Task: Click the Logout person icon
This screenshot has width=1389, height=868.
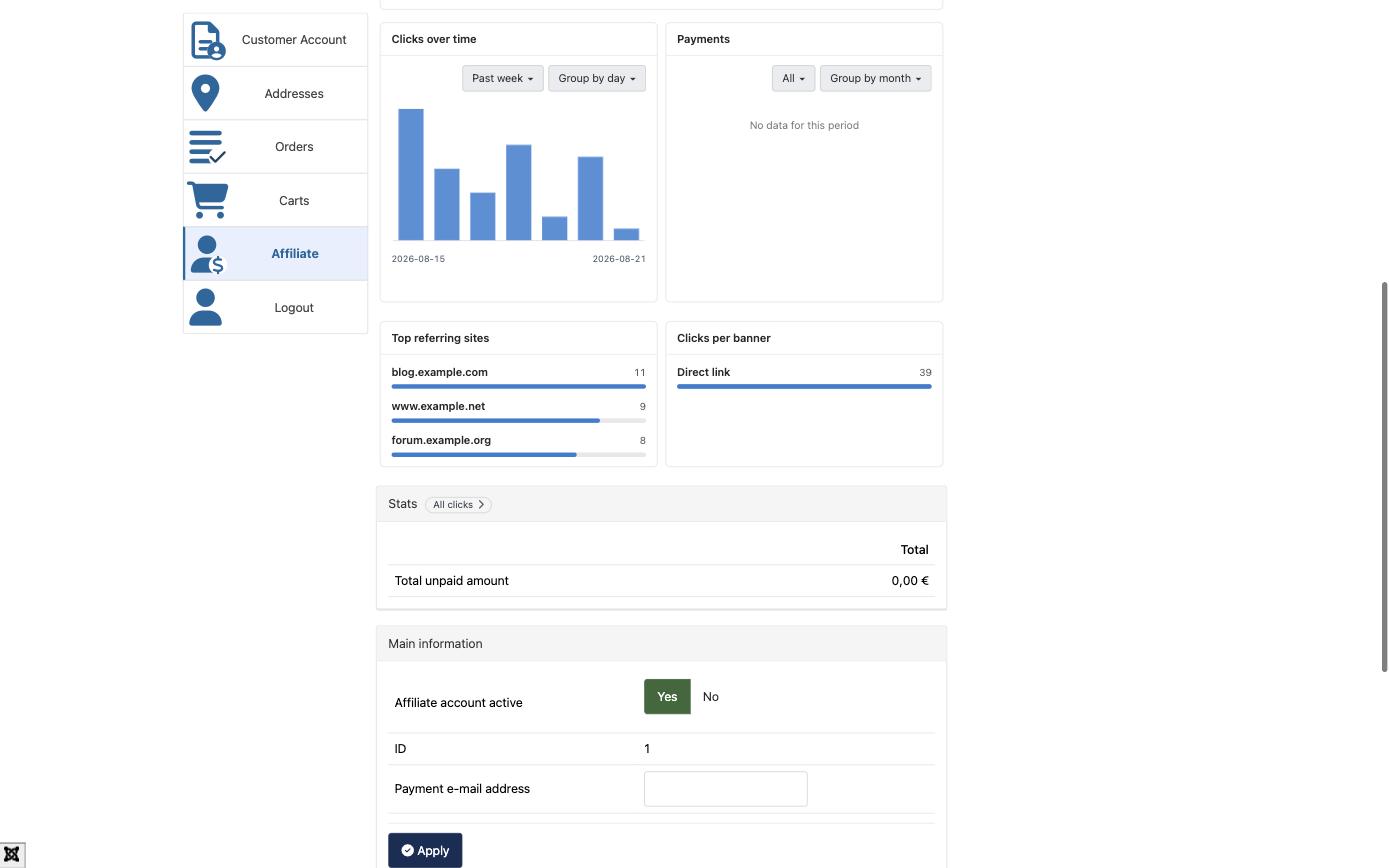Action: click(x=205, y=307)
